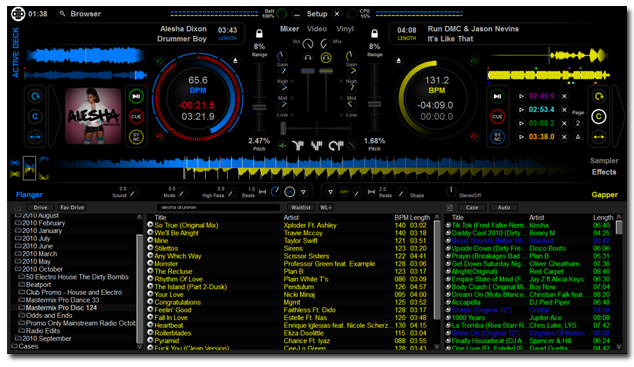Jump to the 02:45.9 cue point
Screen dimensions: 634x367
521,96
